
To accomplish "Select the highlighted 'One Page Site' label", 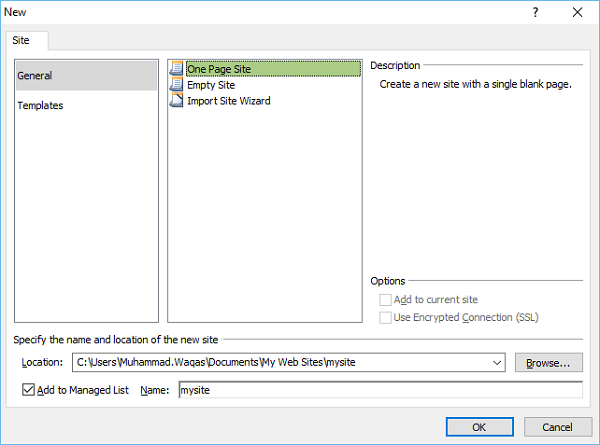I will pyautogui.click(x=218, y=69).
